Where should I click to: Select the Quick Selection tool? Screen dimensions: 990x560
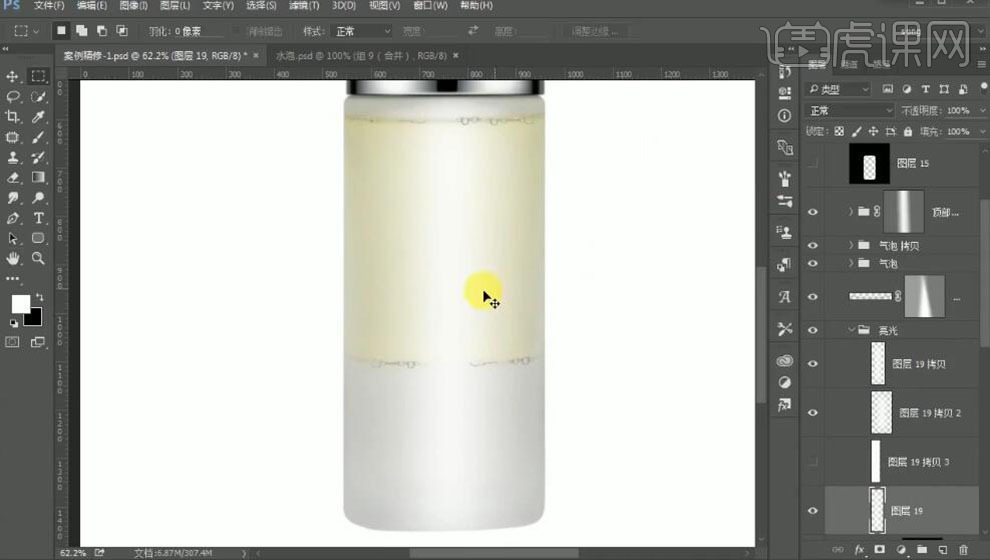(x=39, y=97)
